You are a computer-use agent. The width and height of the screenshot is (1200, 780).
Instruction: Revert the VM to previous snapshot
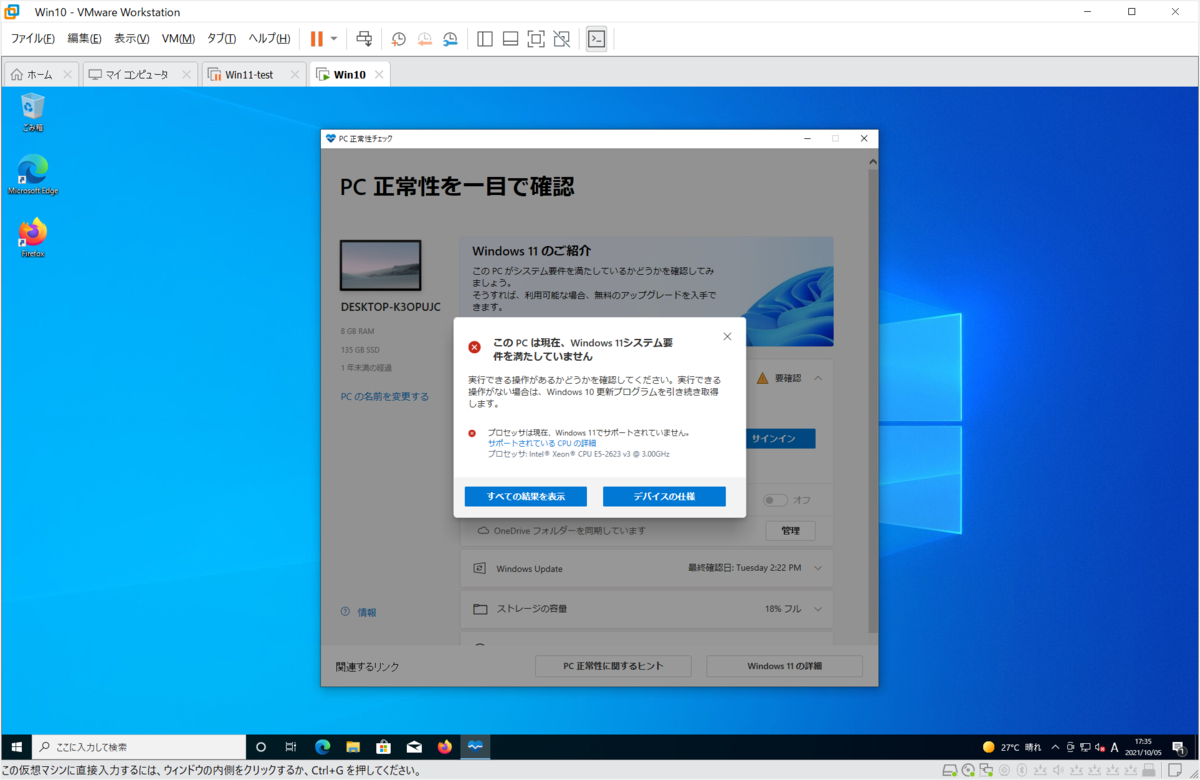click(424, 39)
